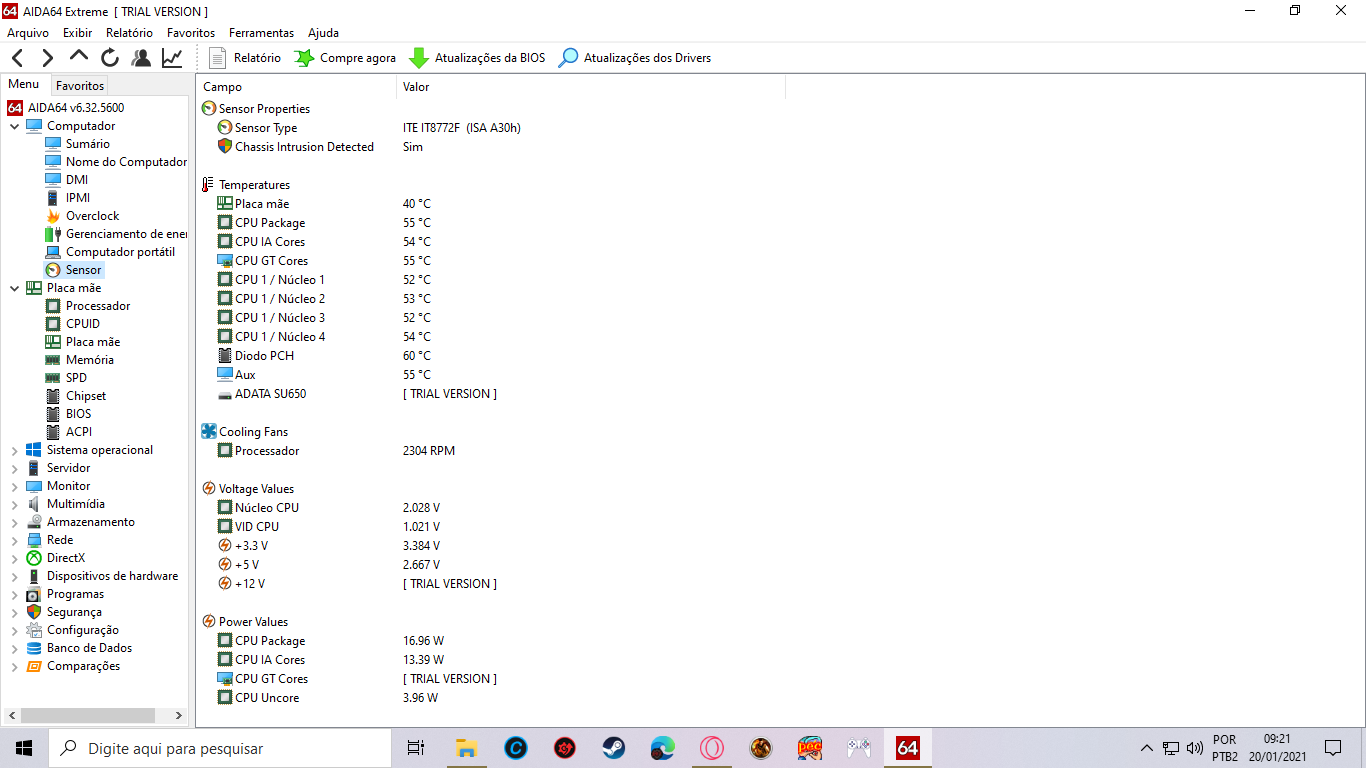Collapse the Placa mãe tree node
This screenshot has height=768, width=1366.
point(14,288)
